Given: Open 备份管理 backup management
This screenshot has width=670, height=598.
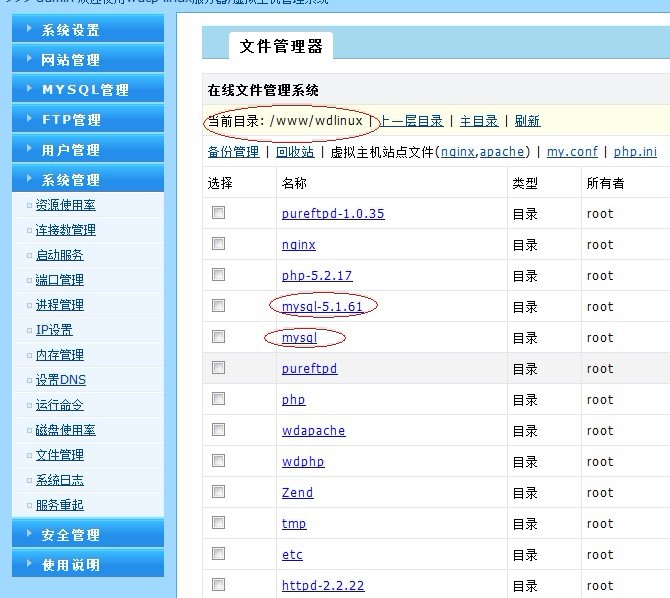Looking at the screenshot, I should (x=233, y=152).
